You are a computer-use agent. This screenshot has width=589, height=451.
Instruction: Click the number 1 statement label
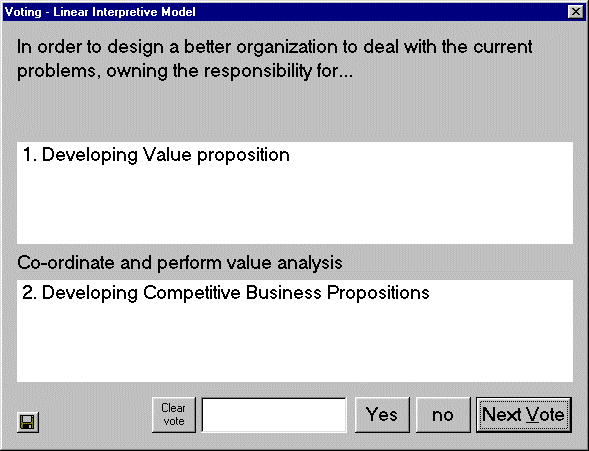[x=30, y=155]
